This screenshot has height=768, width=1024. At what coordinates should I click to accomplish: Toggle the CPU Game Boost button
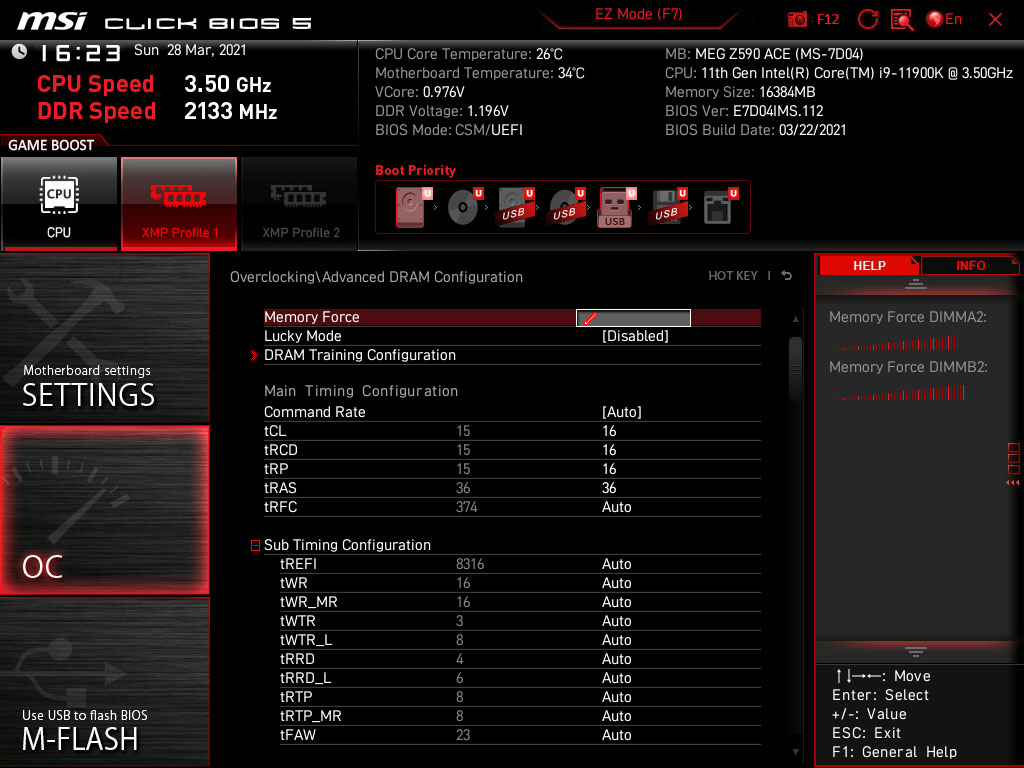pos(59,204)
